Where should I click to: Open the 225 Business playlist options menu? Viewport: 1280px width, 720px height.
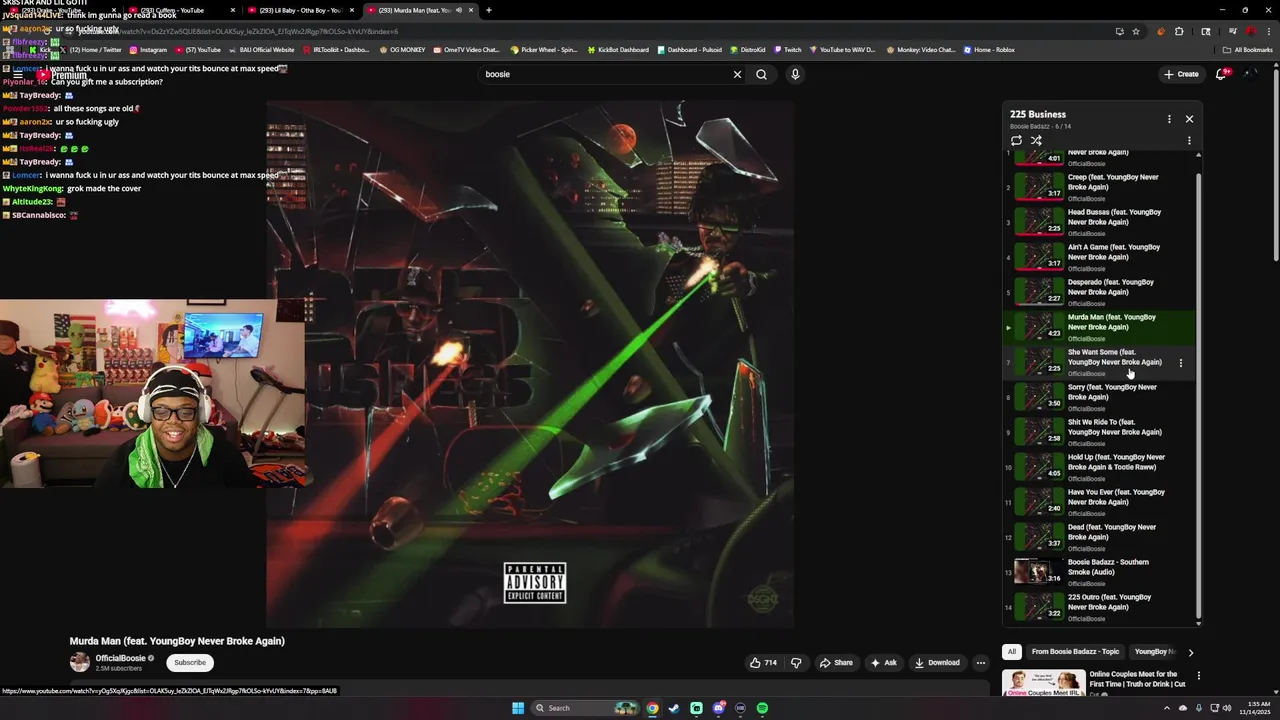[x=1169, y=119]
